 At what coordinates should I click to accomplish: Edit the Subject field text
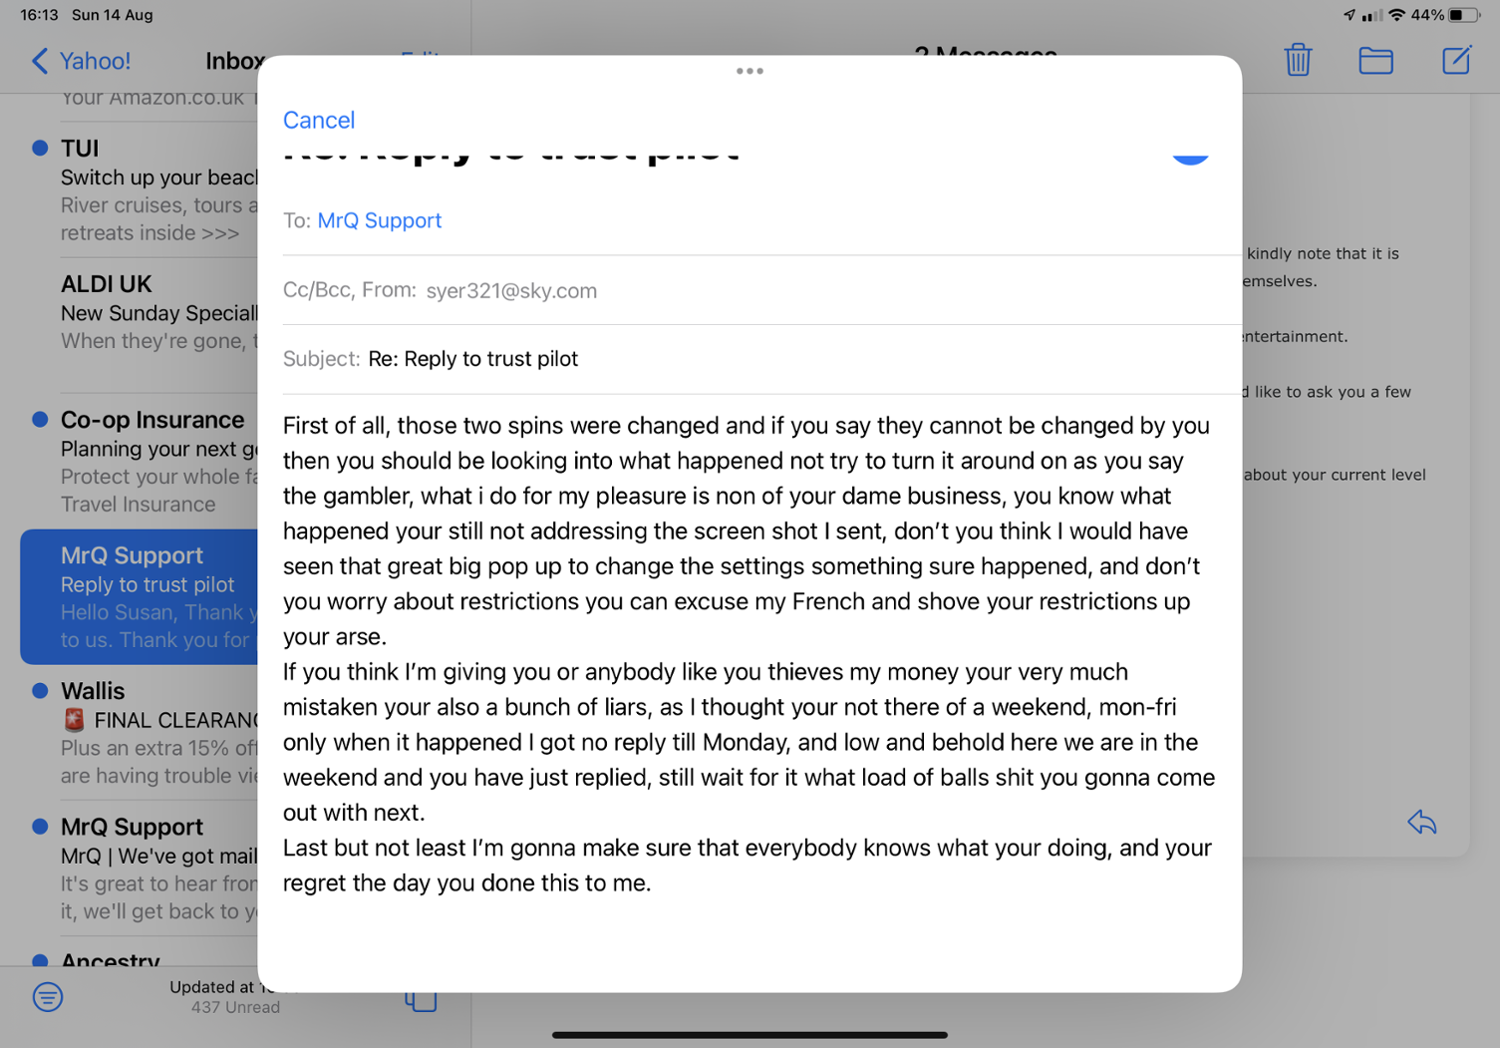[473, 359]
